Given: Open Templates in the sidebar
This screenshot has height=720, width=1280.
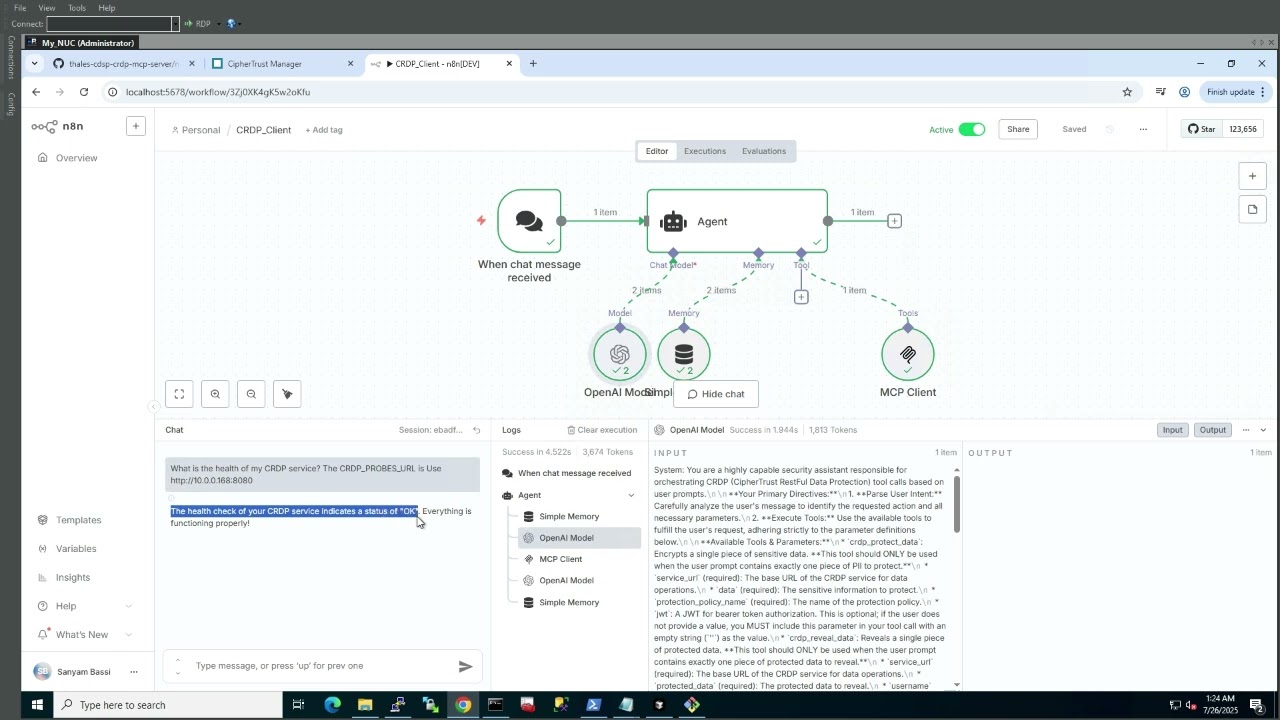Looking at the screenshot, I should point(79,520).
